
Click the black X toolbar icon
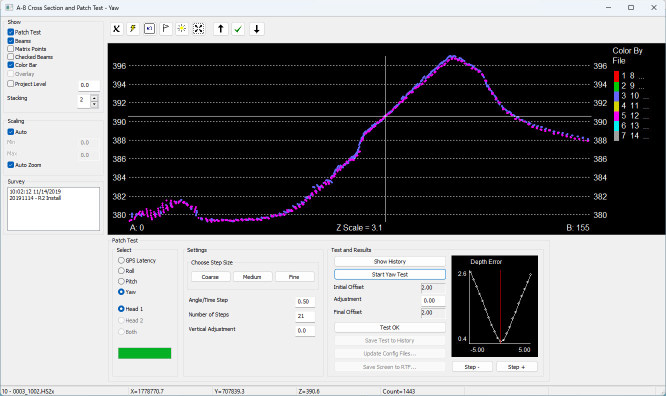pos(116,29)
